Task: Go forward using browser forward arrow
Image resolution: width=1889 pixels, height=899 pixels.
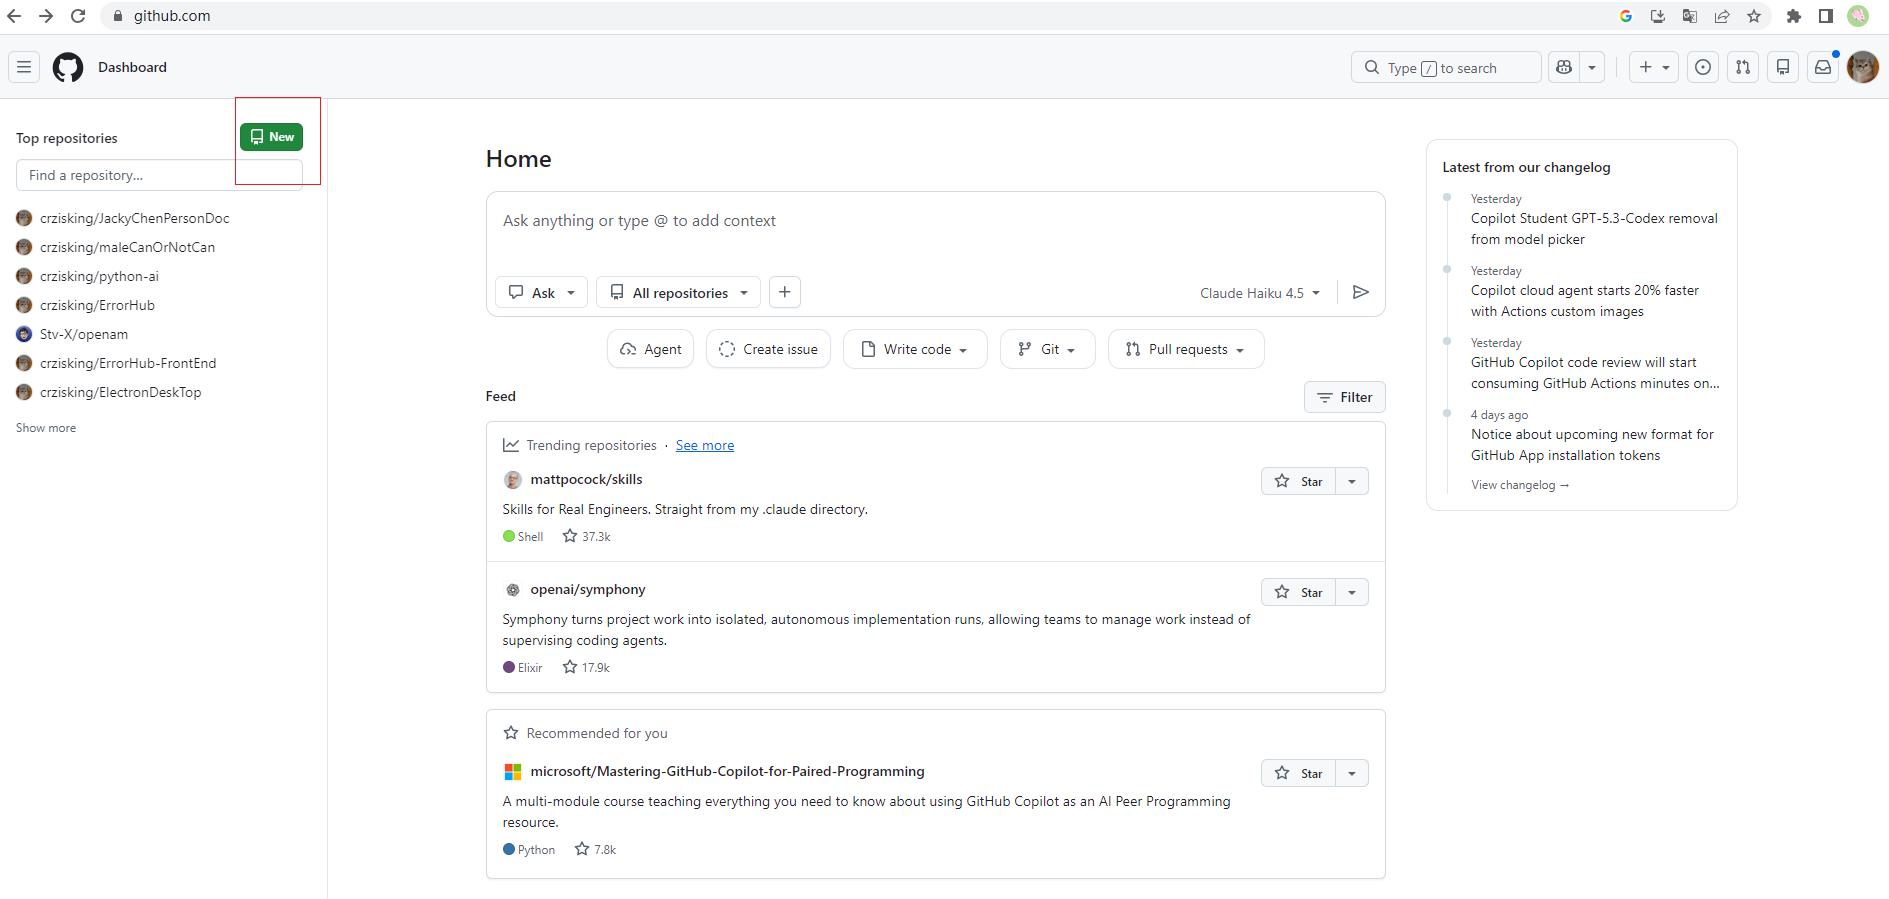Action: click(46, 16)
